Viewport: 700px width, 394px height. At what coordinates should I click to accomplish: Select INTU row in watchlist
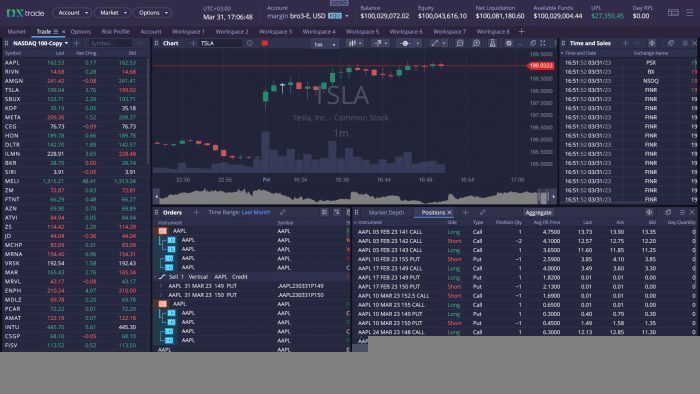pos(74,327)
